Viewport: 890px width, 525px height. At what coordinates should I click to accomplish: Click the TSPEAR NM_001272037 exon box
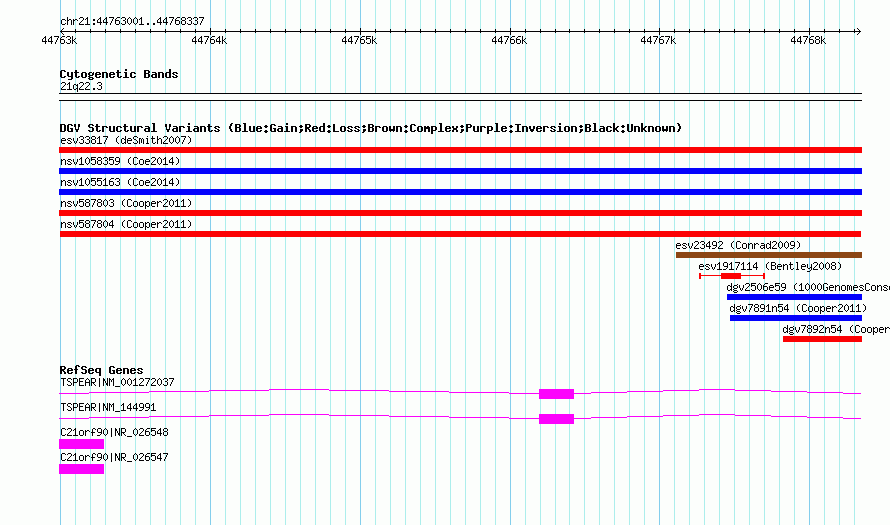[556, 394]
